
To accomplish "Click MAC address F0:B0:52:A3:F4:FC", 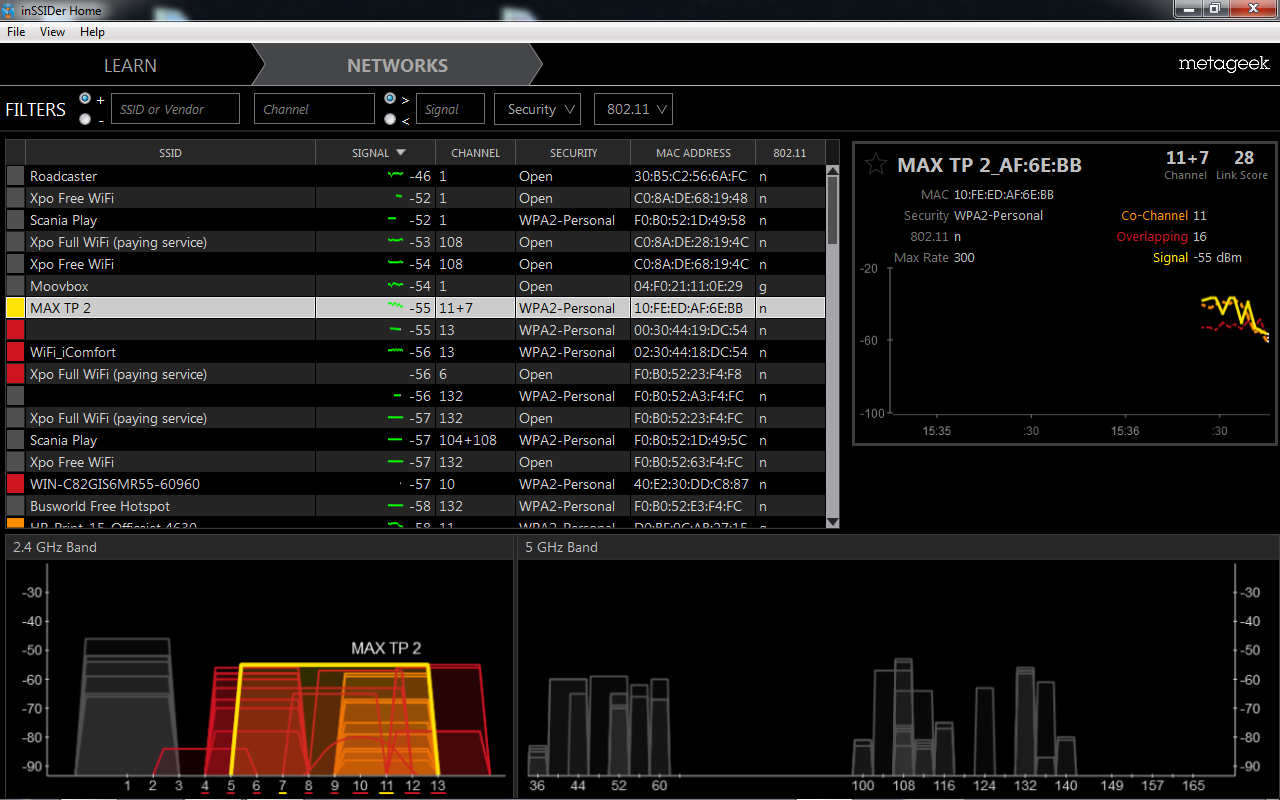I will click(x=689, y=396).
